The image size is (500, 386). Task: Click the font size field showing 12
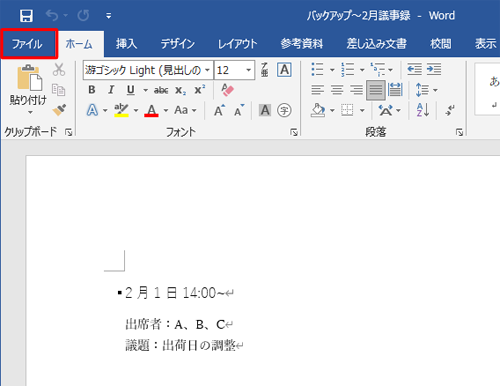pyautogui.click(x=230, y=70)
